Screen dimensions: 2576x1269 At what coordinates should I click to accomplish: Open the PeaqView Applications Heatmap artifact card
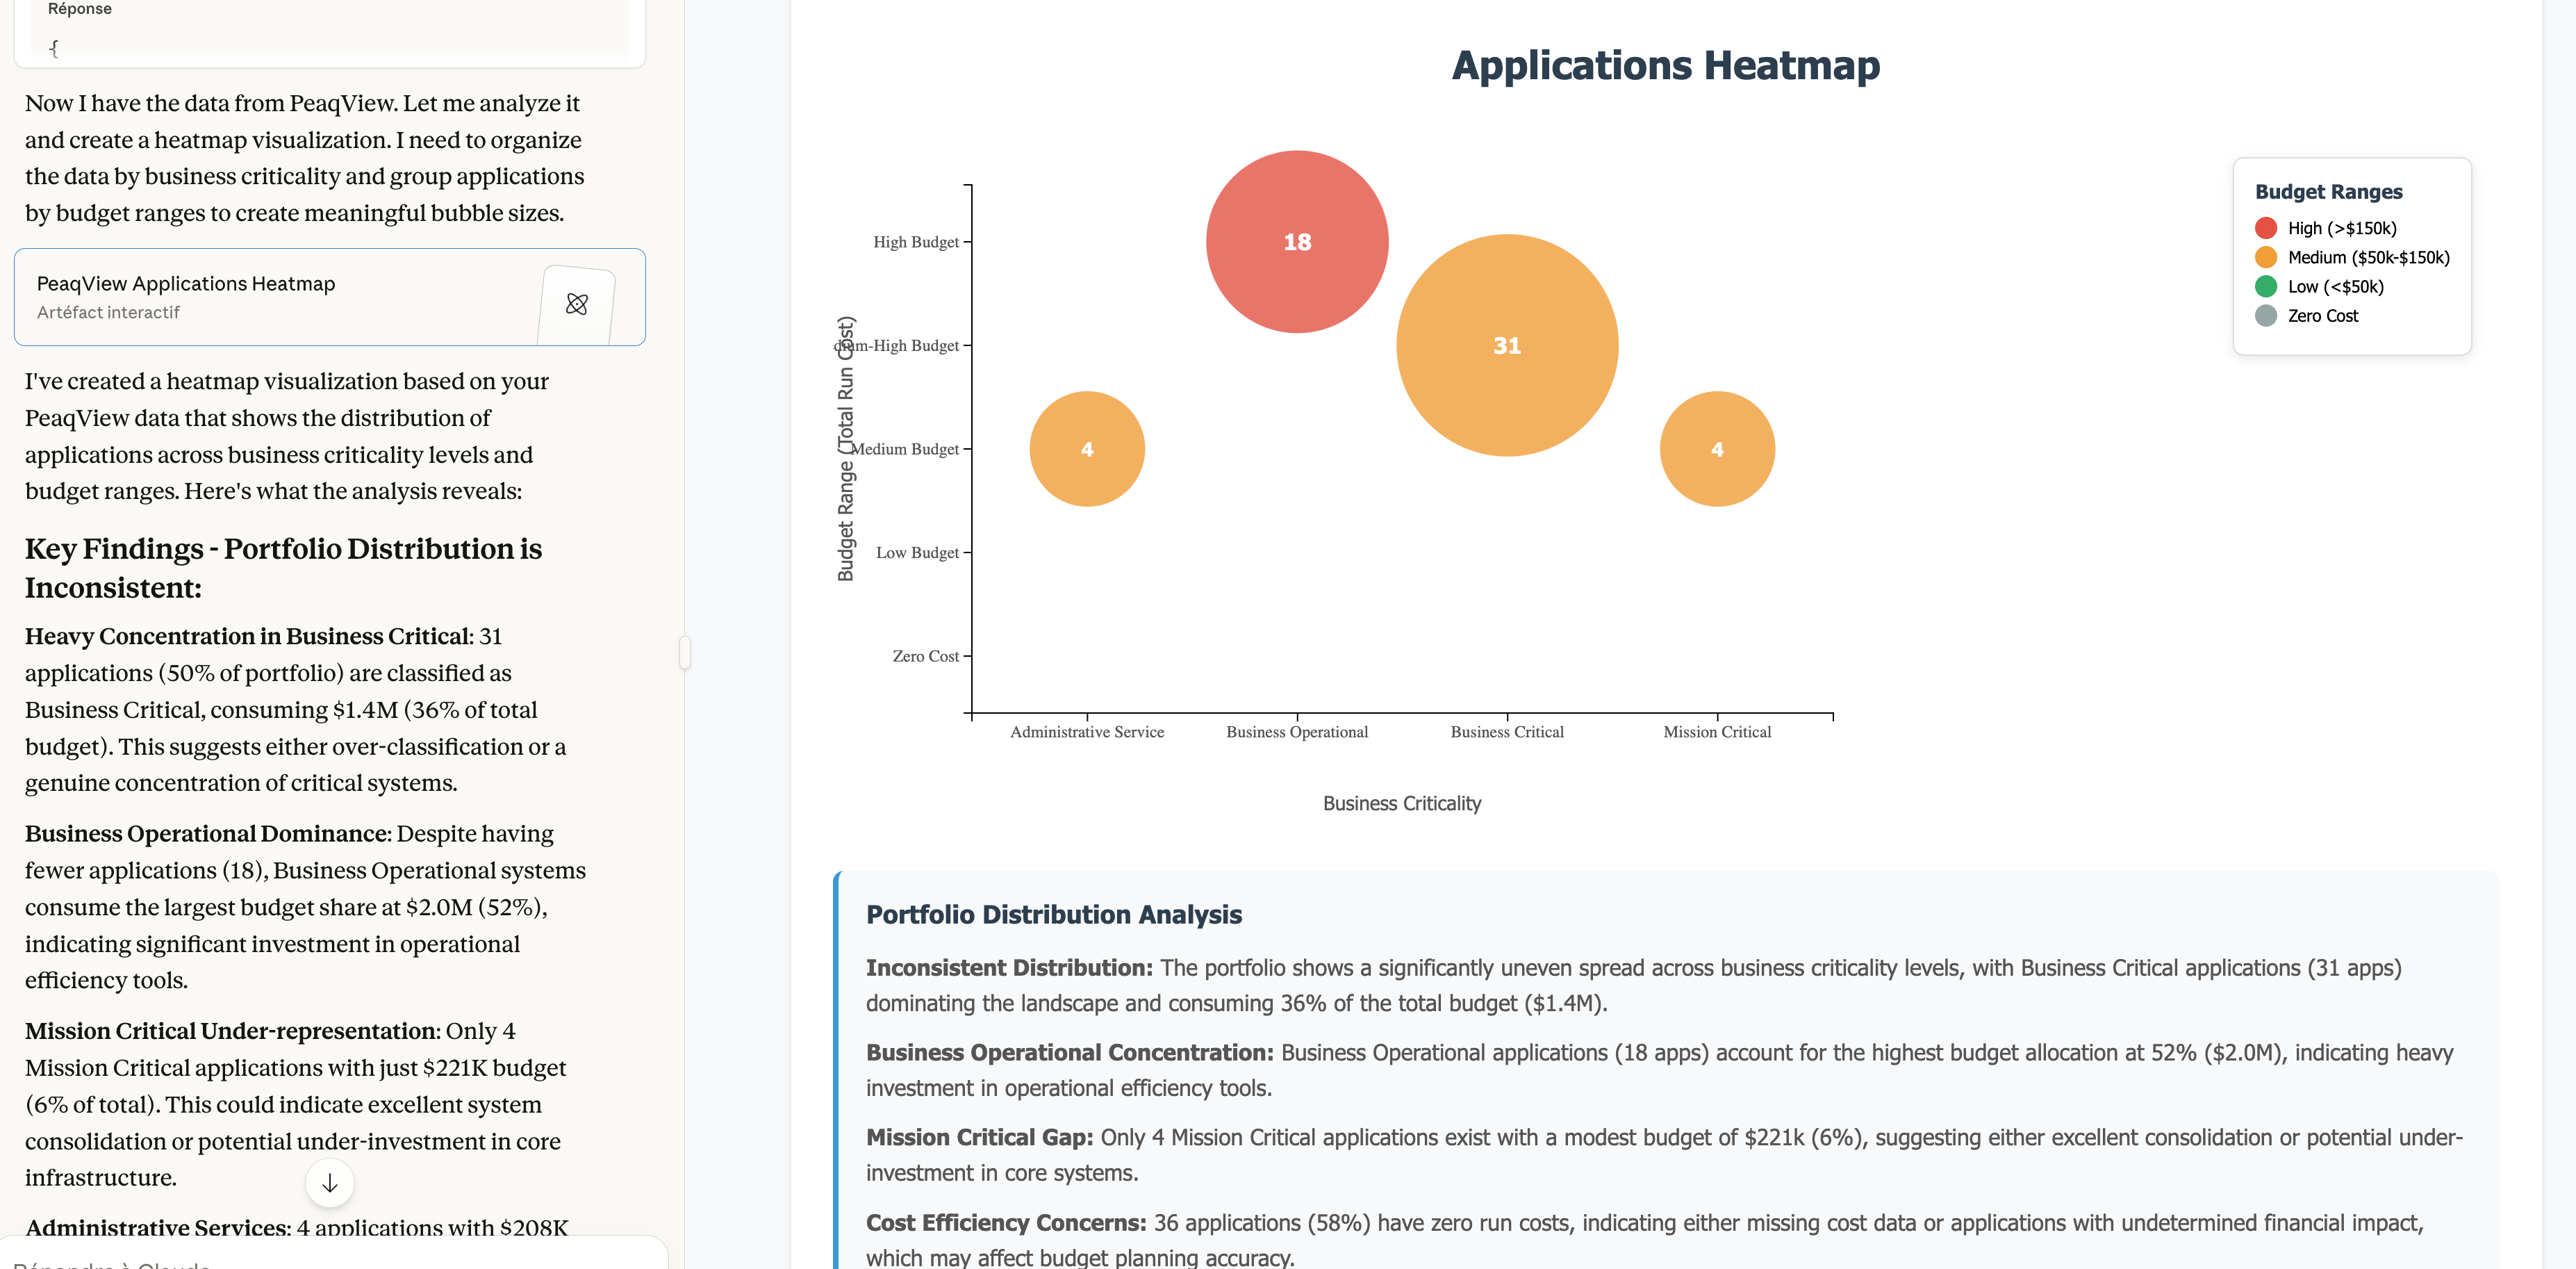(280, 297)
